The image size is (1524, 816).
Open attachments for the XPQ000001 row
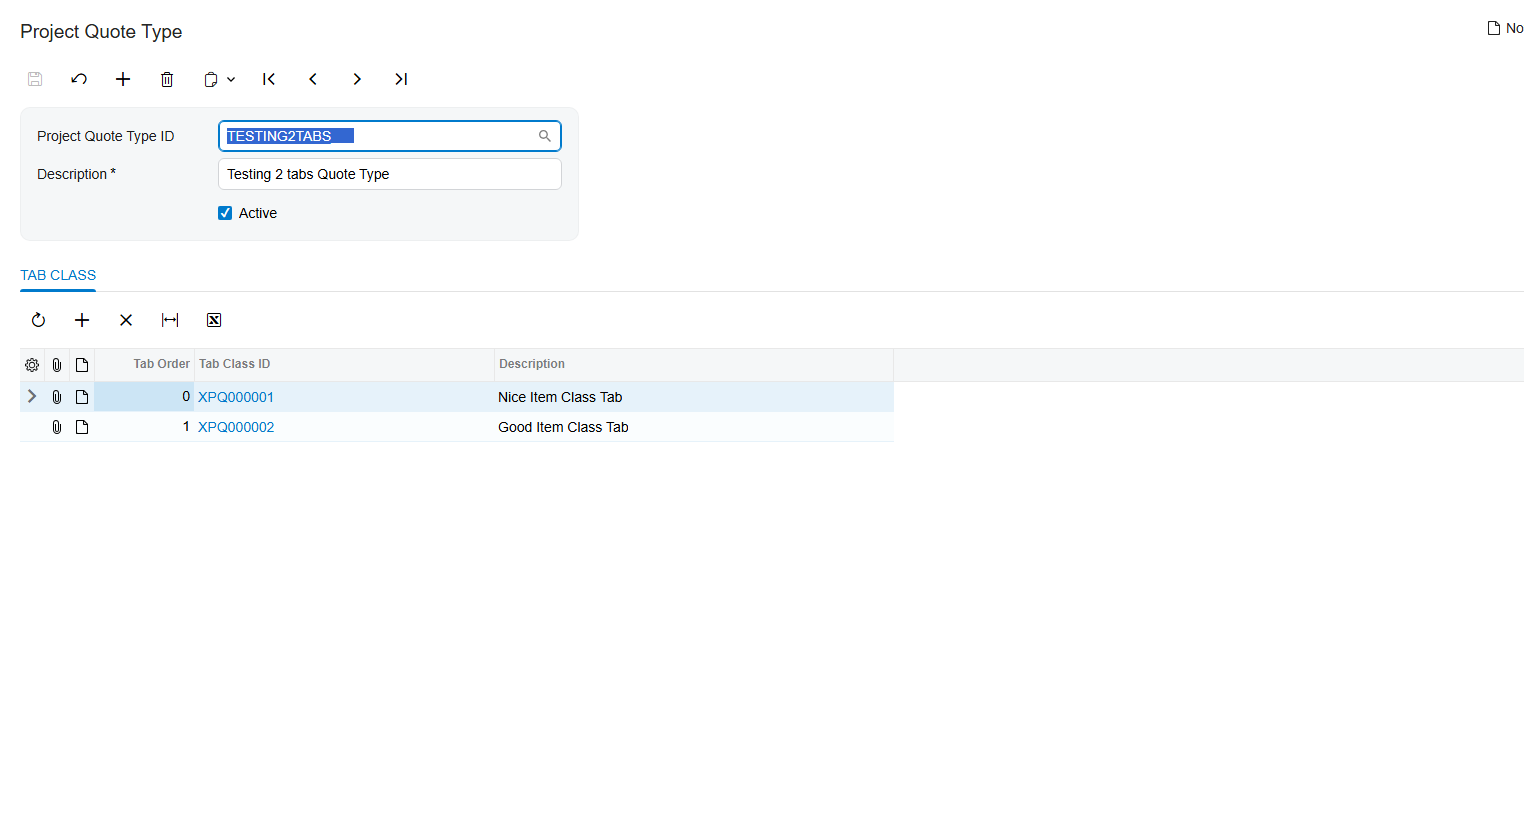pos(57,397)
